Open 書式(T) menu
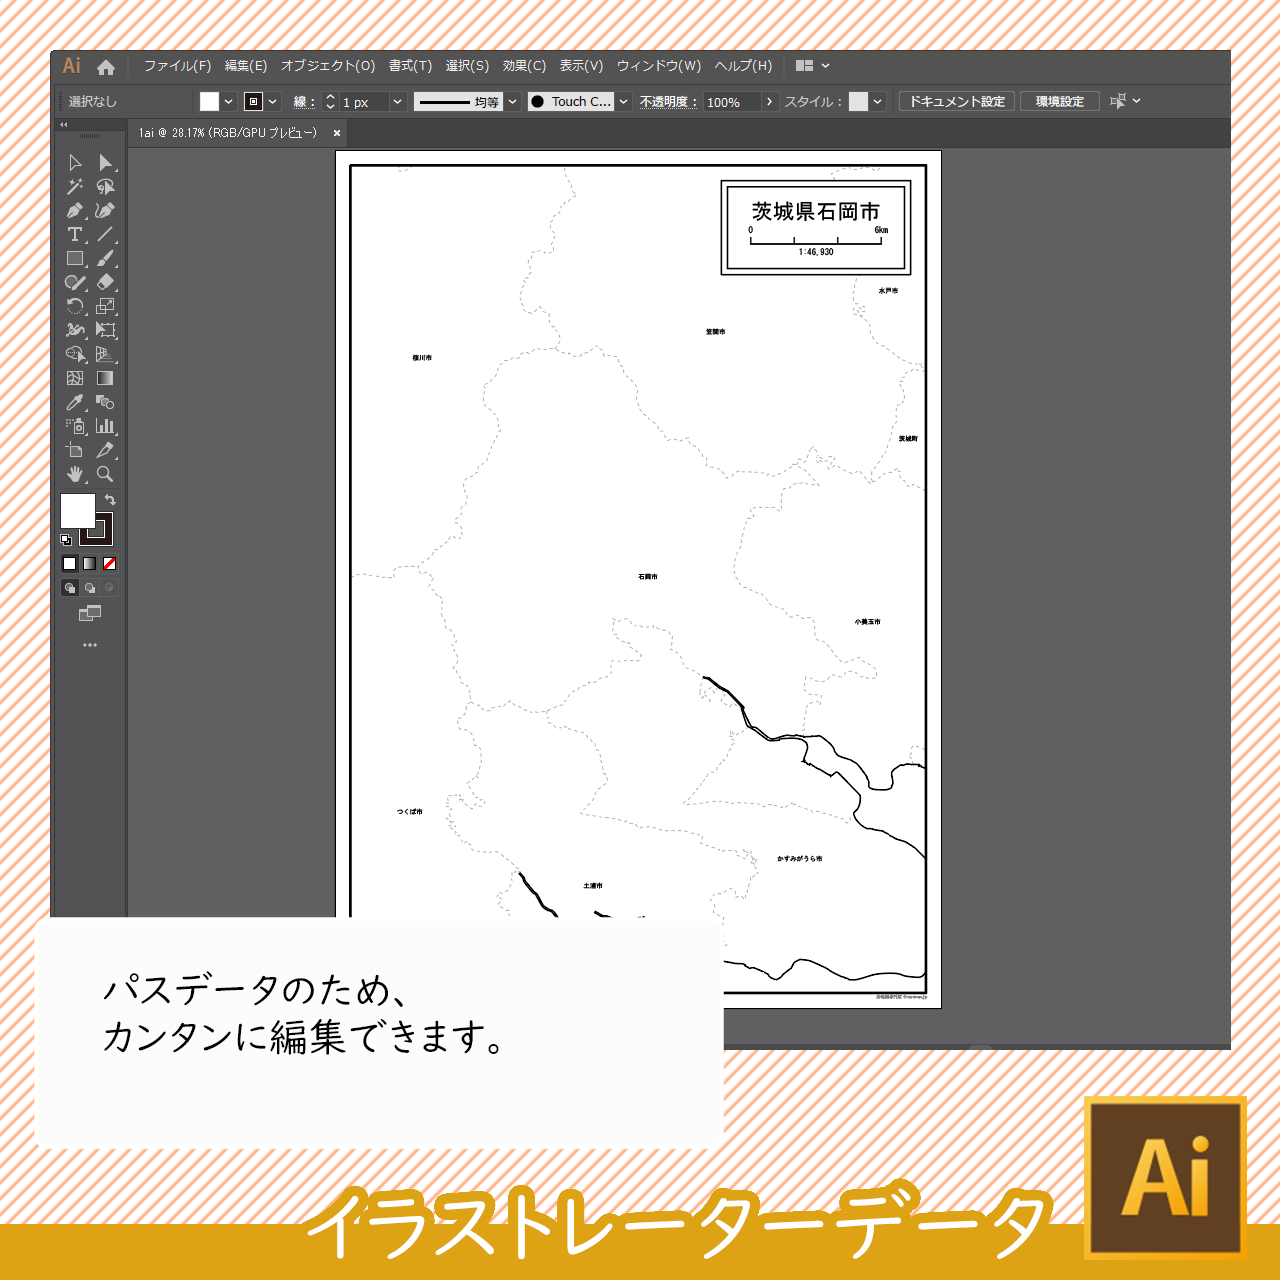Image resolution: width=1280 pixels, height=1280 pixels. [411, 66]
